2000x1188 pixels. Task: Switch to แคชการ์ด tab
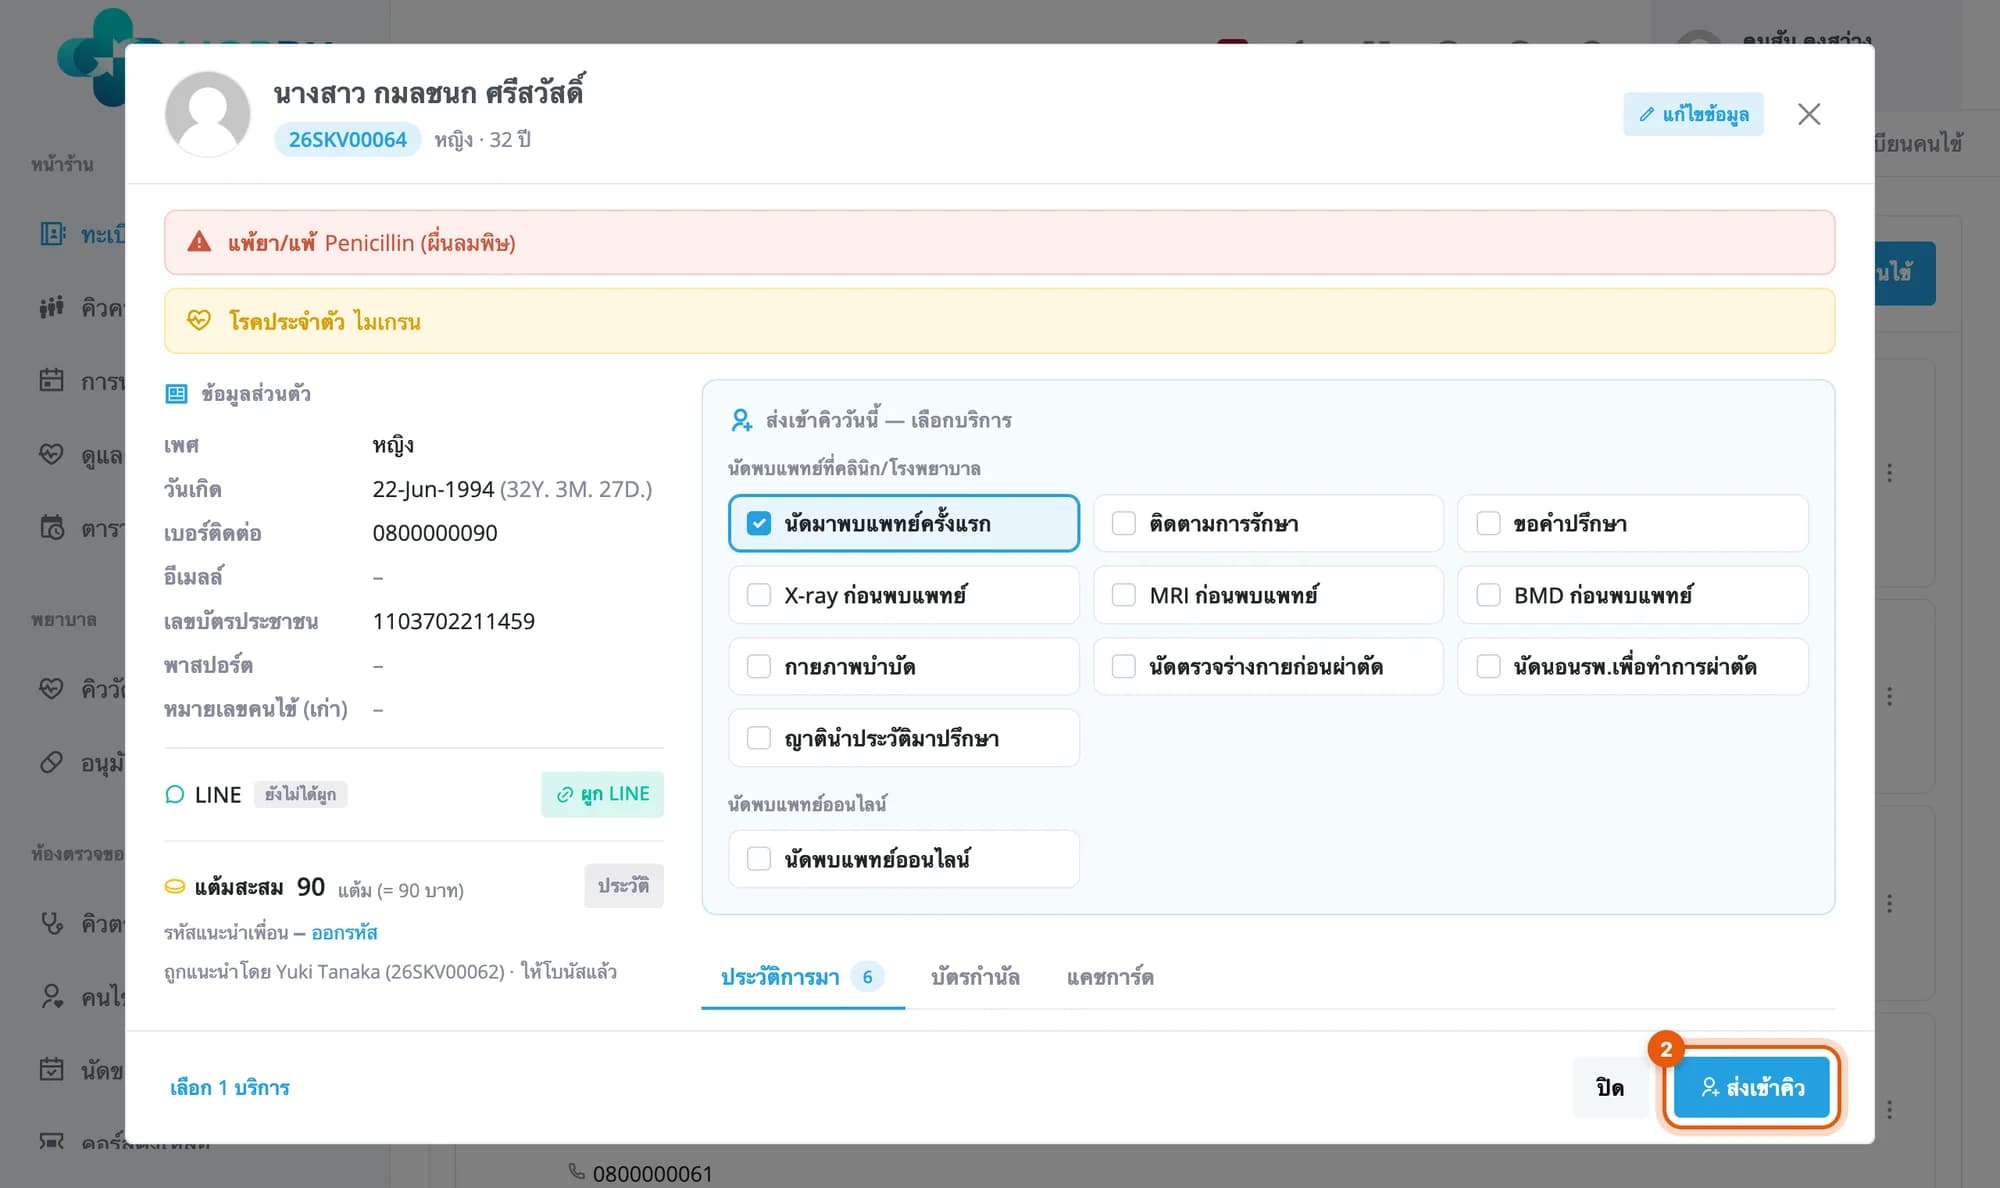click(1110, 977)
